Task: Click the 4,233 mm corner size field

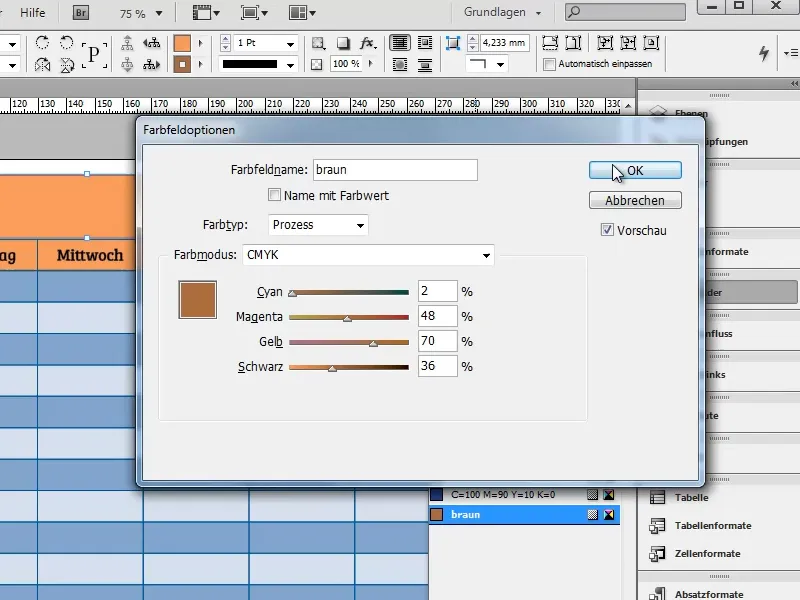Action: coord(504,43)
